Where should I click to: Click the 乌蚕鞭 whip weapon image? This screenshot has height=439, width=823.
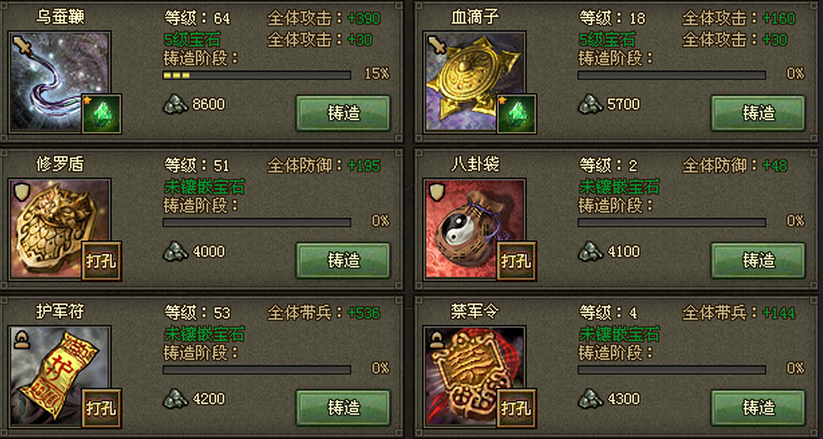tap(60, 81)
